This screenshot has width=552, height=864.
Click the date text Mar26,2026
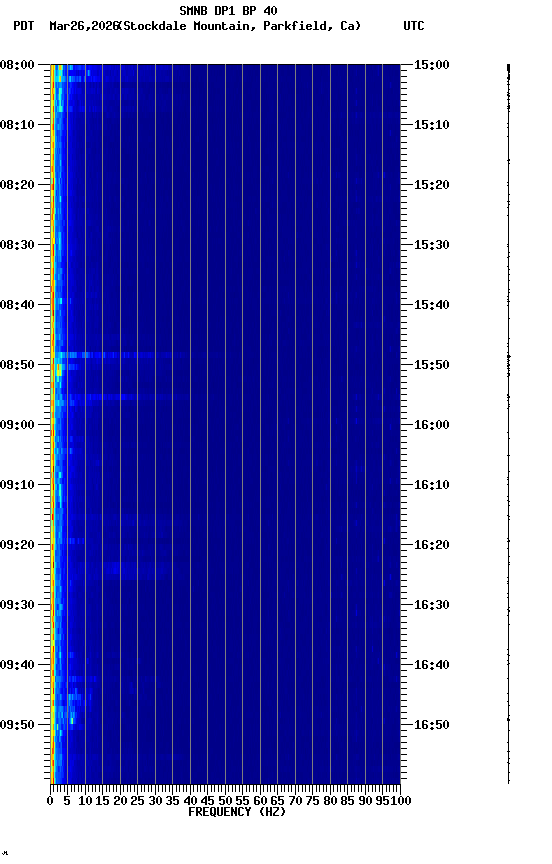coord(84,26)
